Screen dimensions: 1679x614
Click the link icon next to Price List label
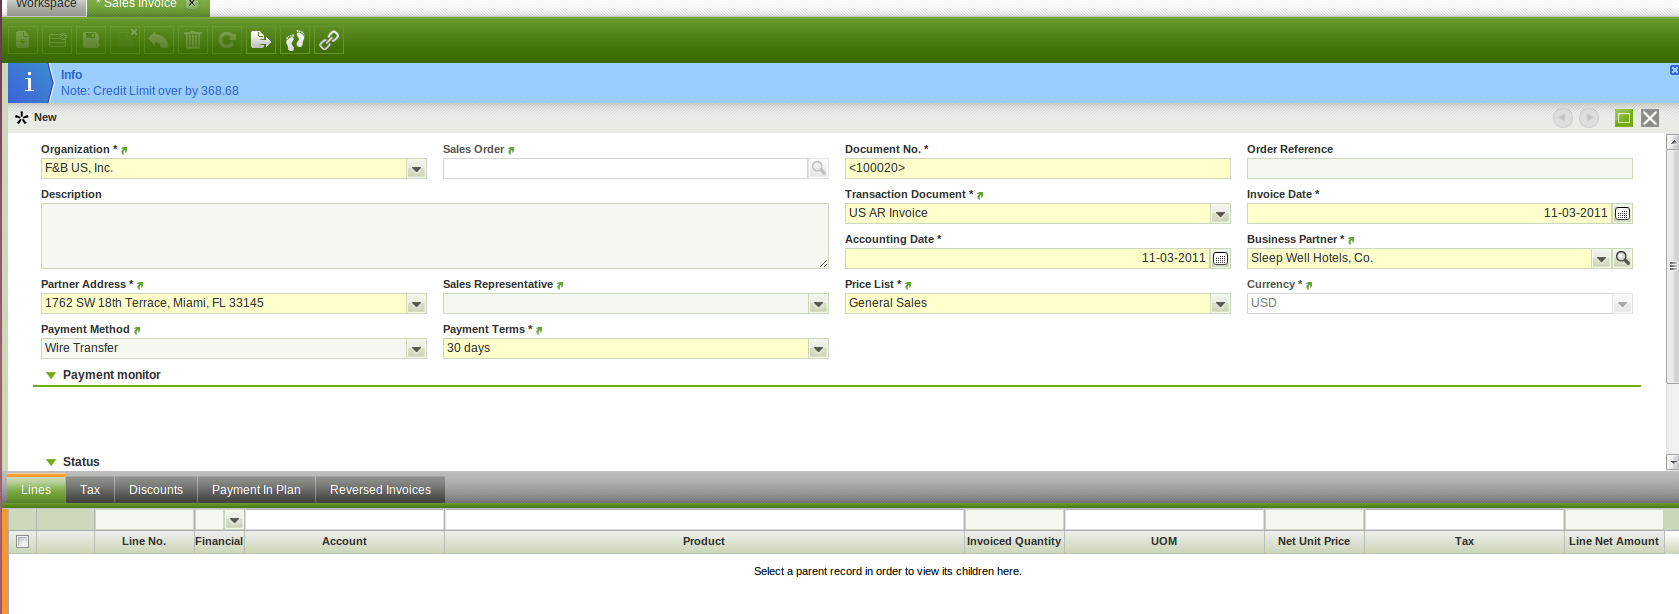coord(908,285)
